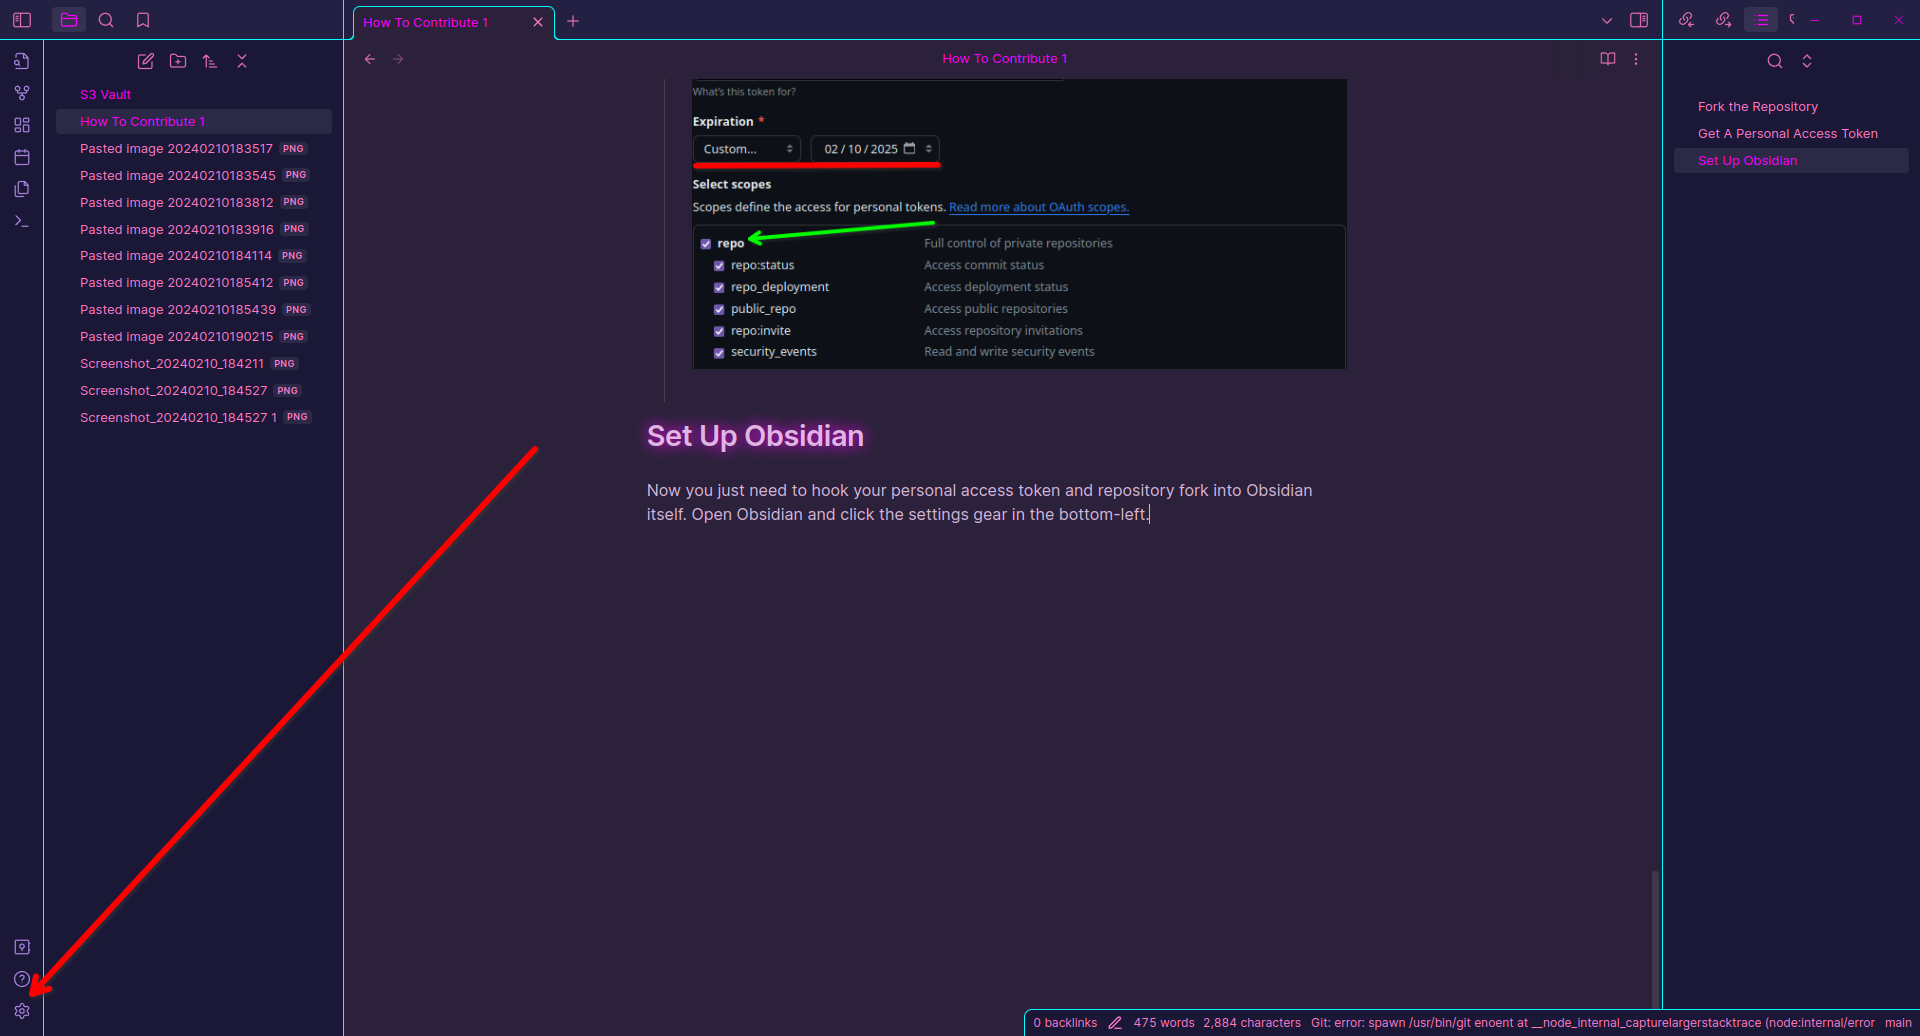Open the canvas ribbon icon
This screenshot has height=1036, width=1920.
pyautogui.click(x=22, y=125)
